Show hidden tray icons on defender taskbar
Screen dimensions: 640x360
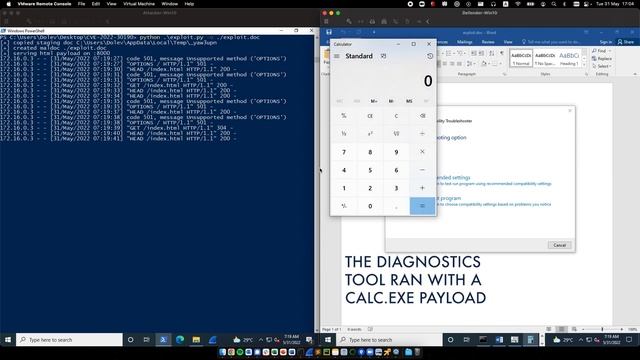580,340
